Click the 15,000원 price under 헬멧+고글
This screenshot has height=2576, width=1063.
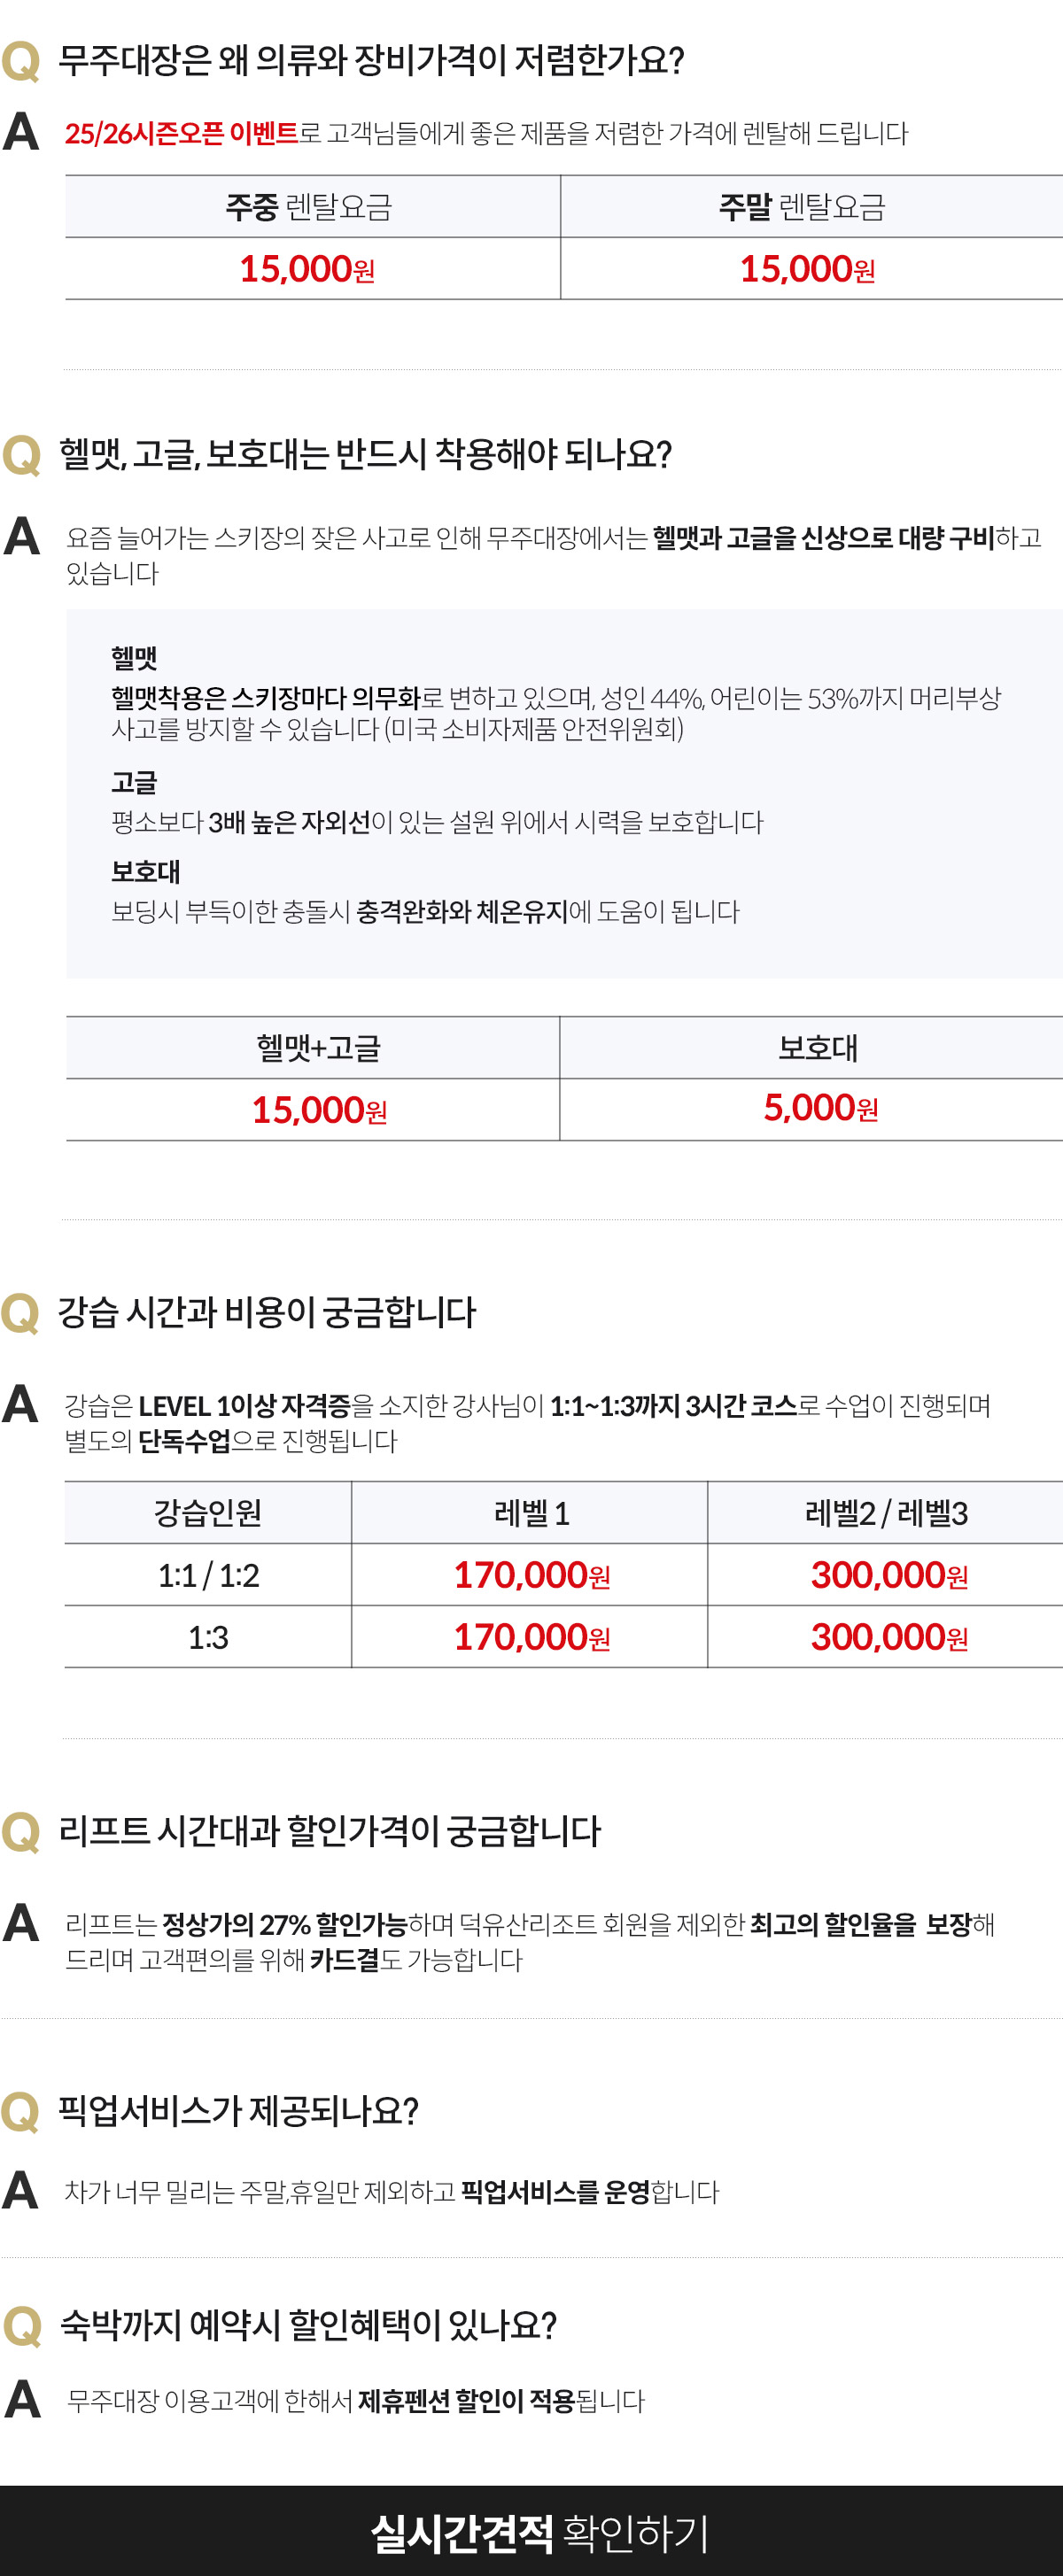pos(319,1110)
